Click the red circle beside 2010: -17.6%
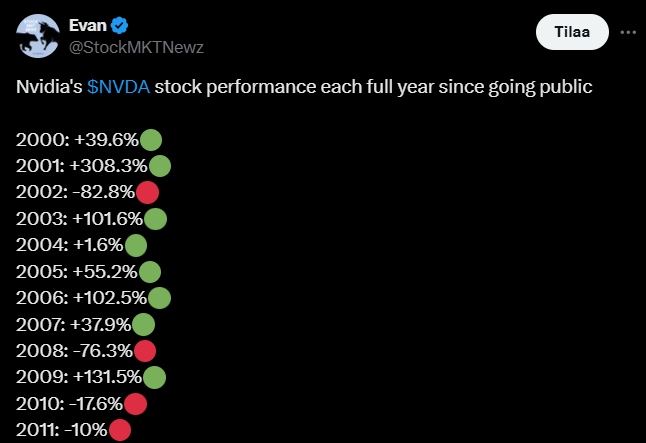This screenshot has height=443, width=646. point(135,404)
